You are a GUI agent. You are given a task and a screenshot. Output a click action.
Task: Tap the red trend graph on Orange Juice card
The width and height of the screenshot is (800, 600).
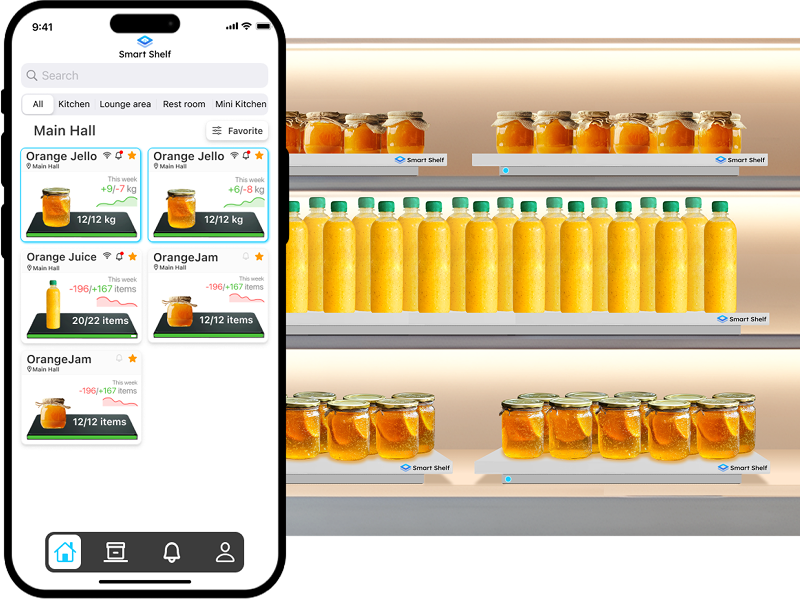(x=117, y=302)
